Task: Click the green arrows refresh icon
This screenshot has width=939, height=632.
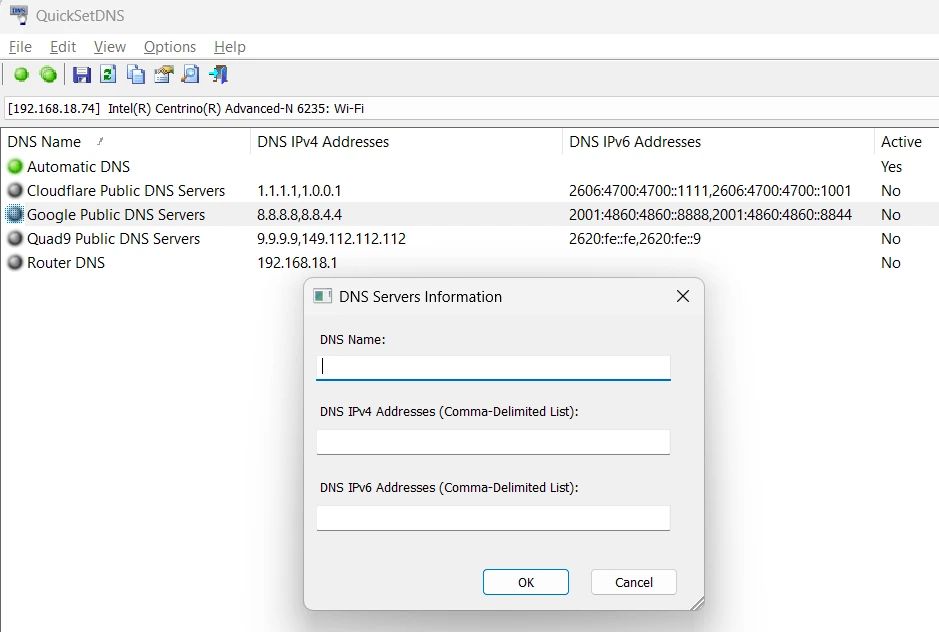Action: (108, 74)
